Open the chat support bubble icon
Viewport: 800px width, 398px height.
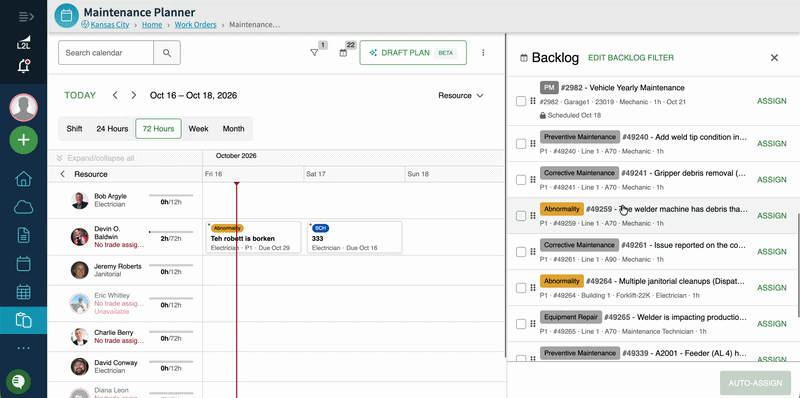pyautogui.click(x=18, y=381)
